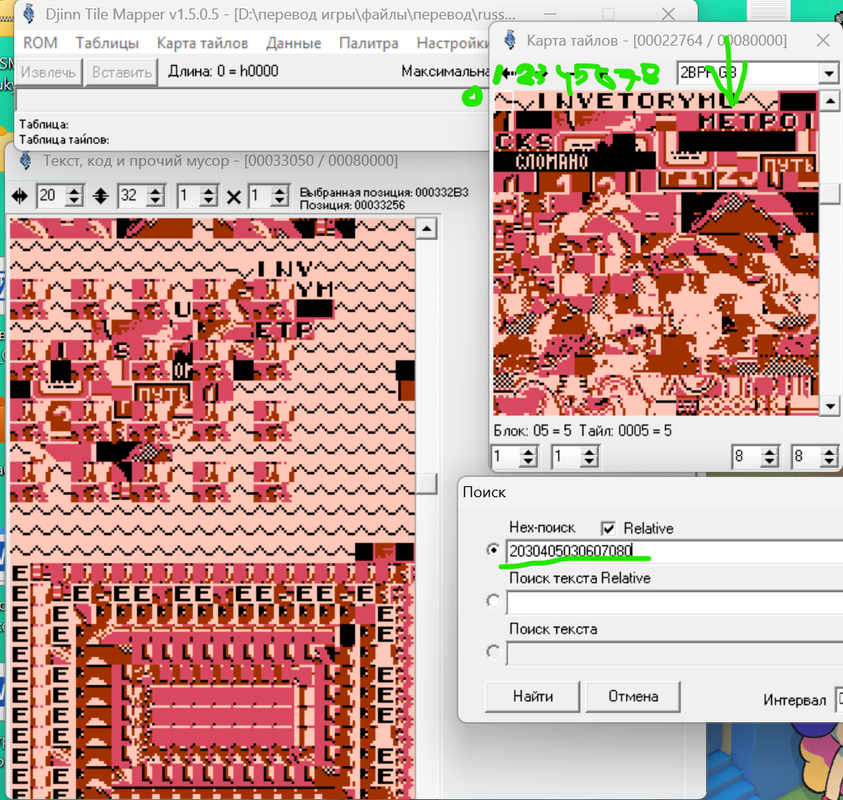Open the Настройки menu
843x800 pixels.
coord(453,43)
